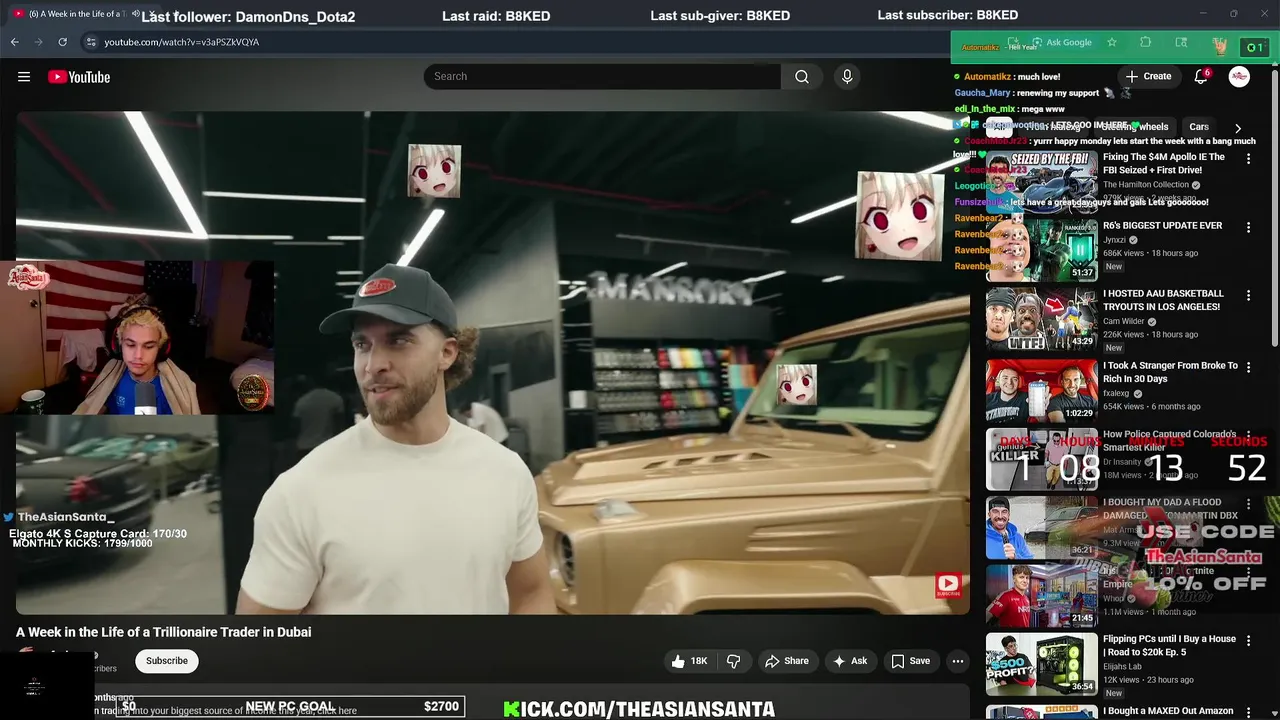
Task: Click the main video player
Action: point(492,362)
